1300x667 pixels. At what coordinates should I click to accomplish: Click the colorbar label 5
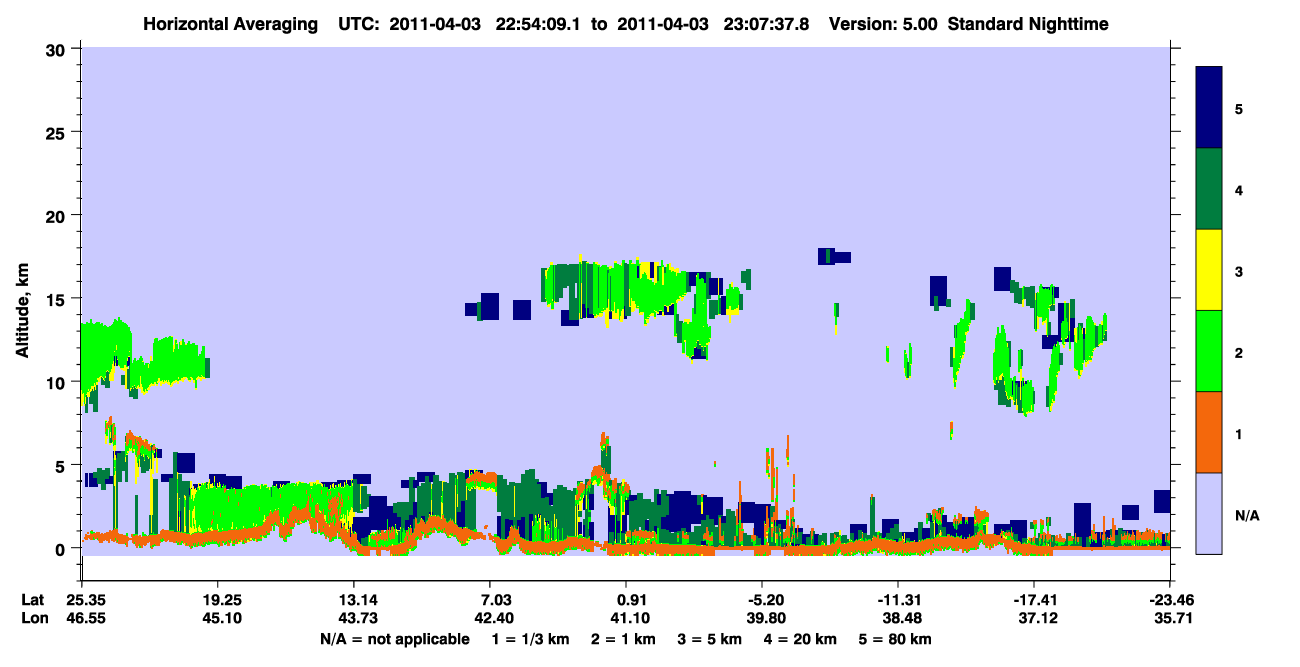click(1239, 108)
